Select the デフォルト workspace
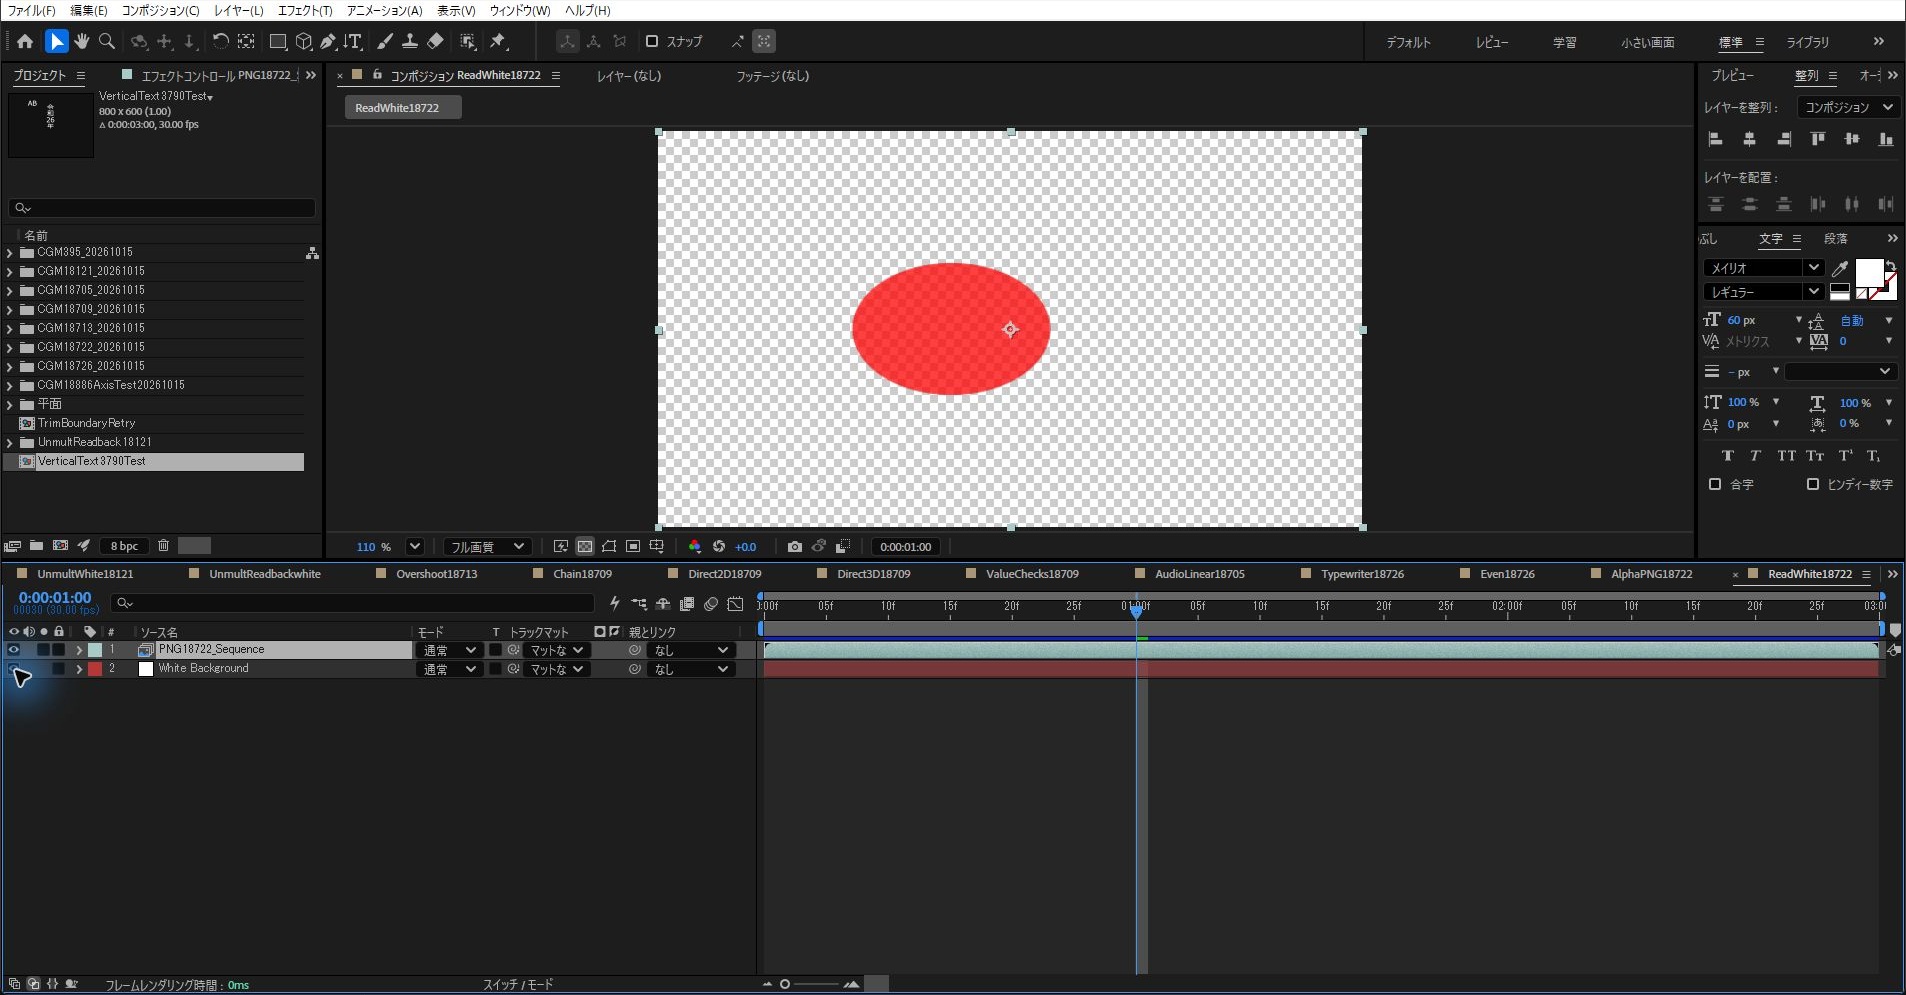Image resolution: width=1906 pixels, height=995 pixels. [x=1408, y=42]
